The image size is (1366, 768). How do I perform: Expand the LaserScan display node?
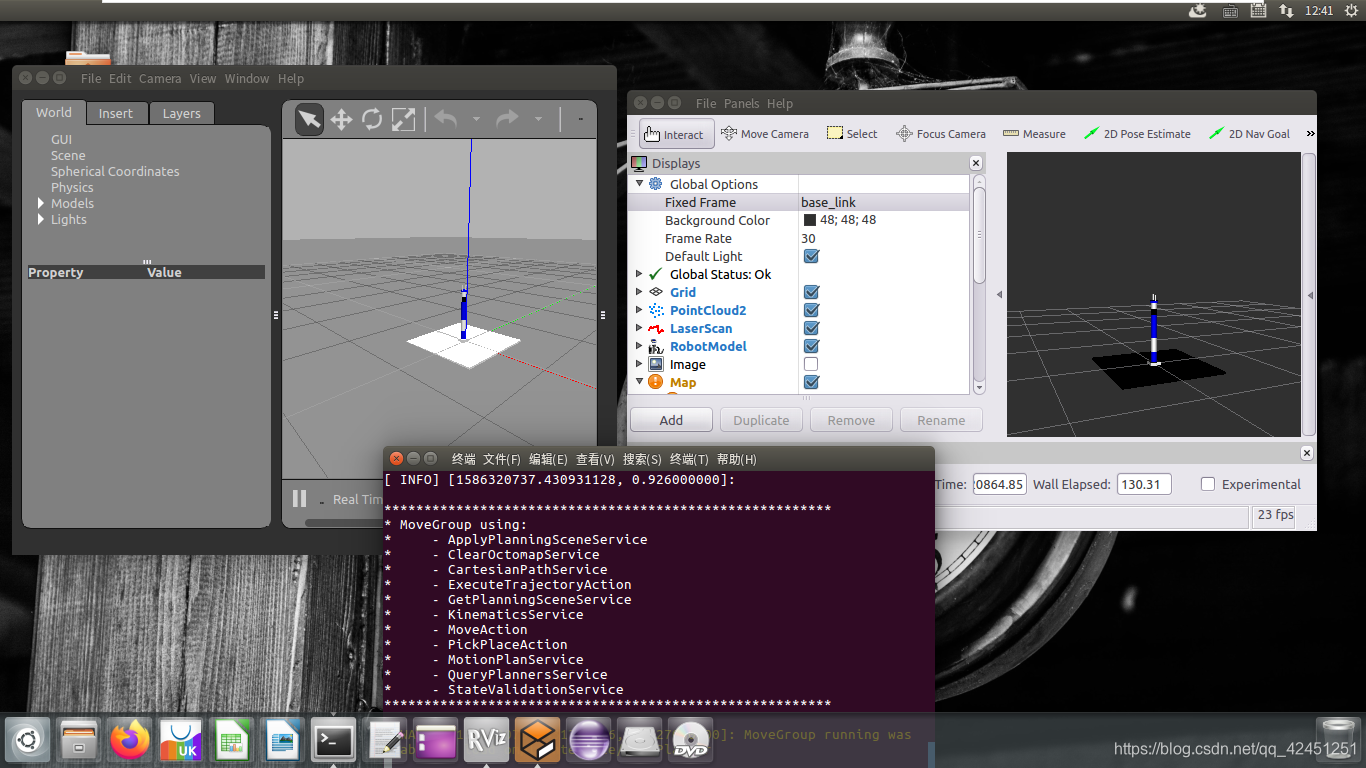pyautogui.click(x=640, y=328)
